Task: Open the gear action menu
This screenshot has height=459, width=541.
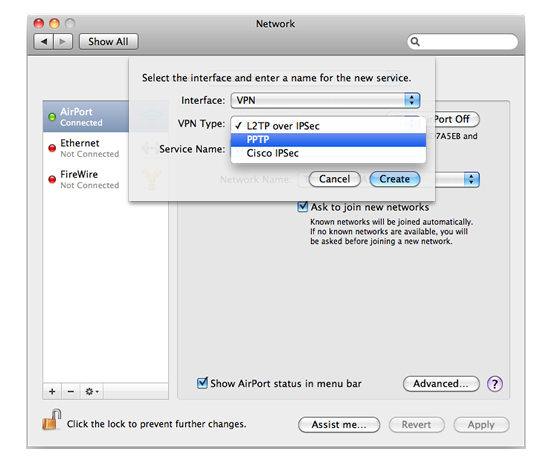Action: (92, 391)
